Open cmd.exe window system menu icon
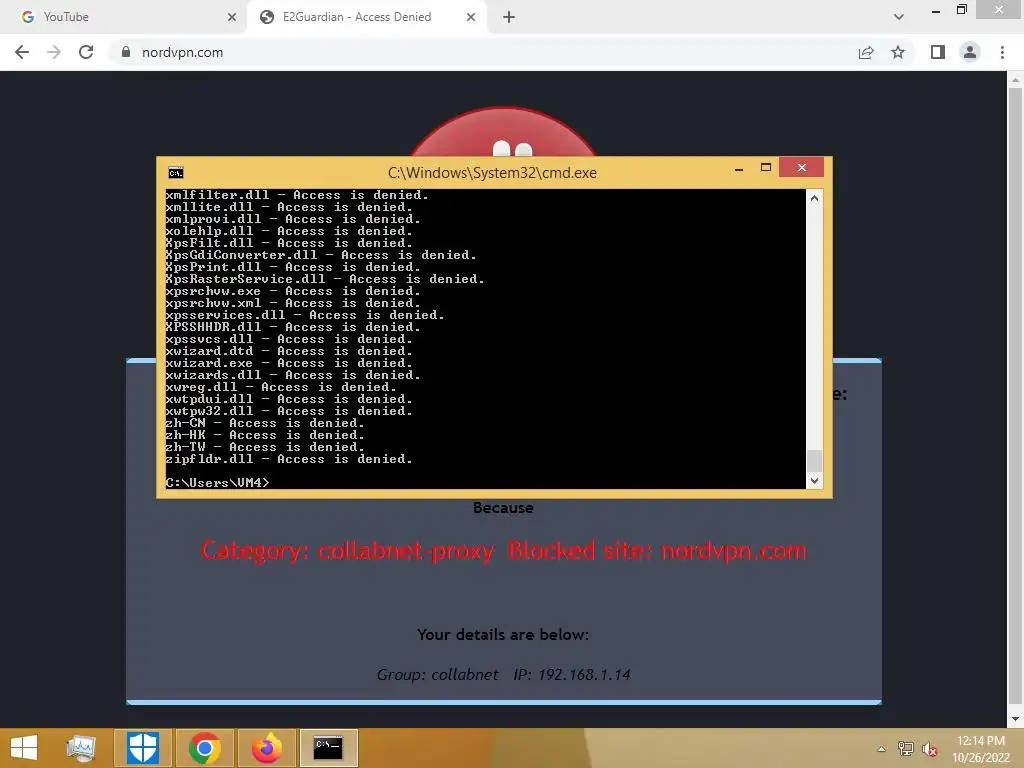1024x768 pixels. click(x=176, y=172)
